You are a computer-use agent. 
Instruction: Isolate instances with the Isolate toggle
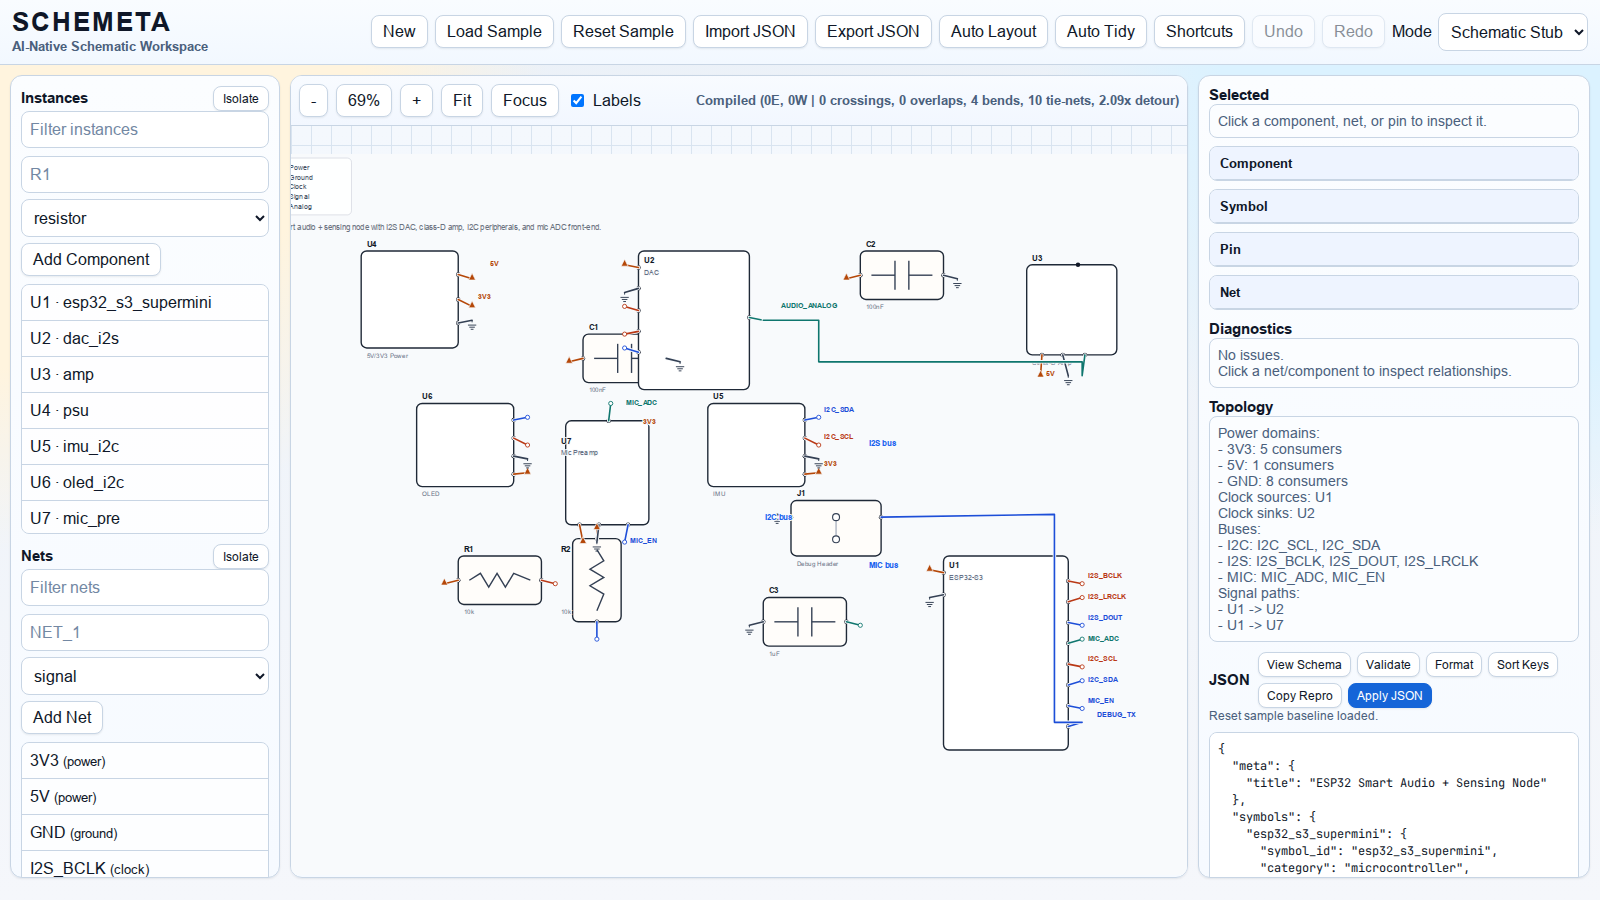240,99
